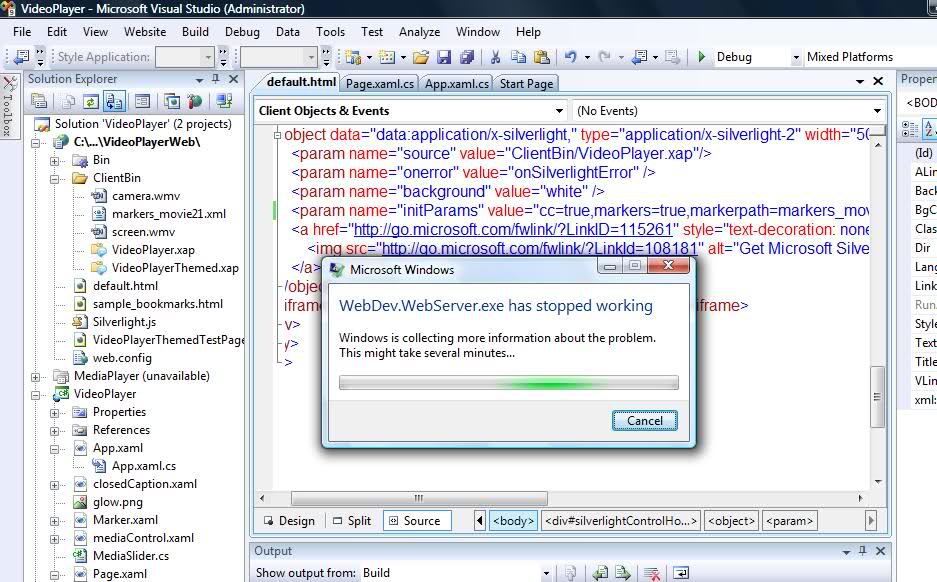Open the (No Events) dropdown
The width and height of the screenshot is (937, 582).
877,111
